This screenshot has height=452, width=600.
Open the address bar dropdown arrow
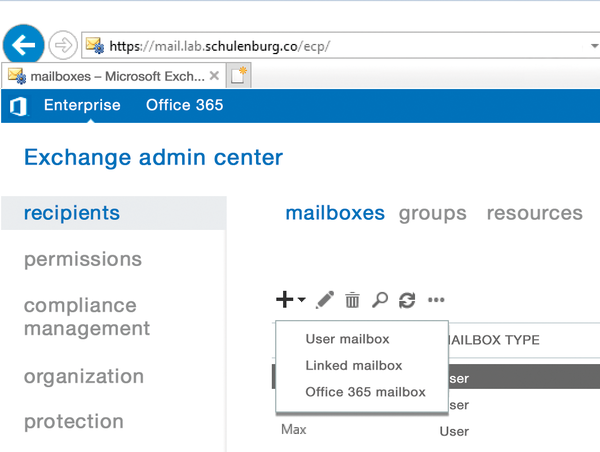pos(594,46)
